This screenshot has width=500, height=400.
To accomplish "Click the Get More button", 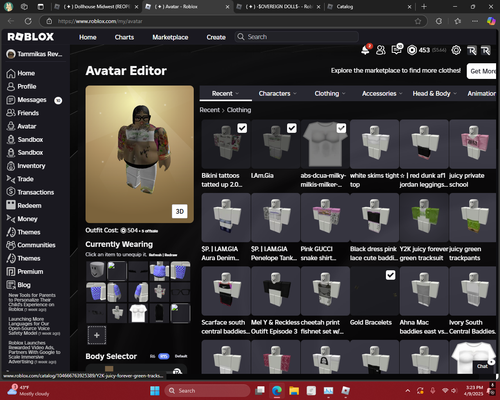I will click(482, 71).
